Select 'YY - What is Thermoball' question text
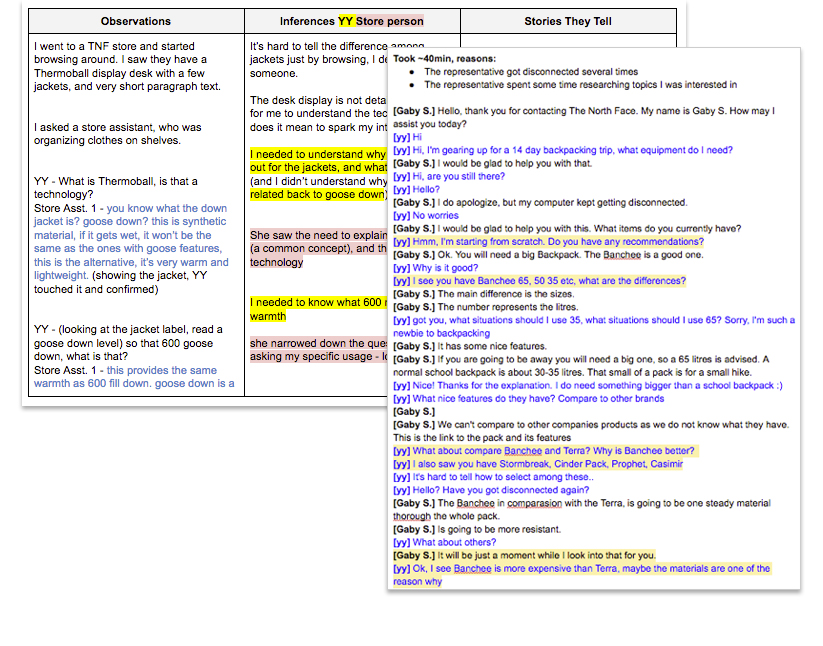 coord(116,188)
